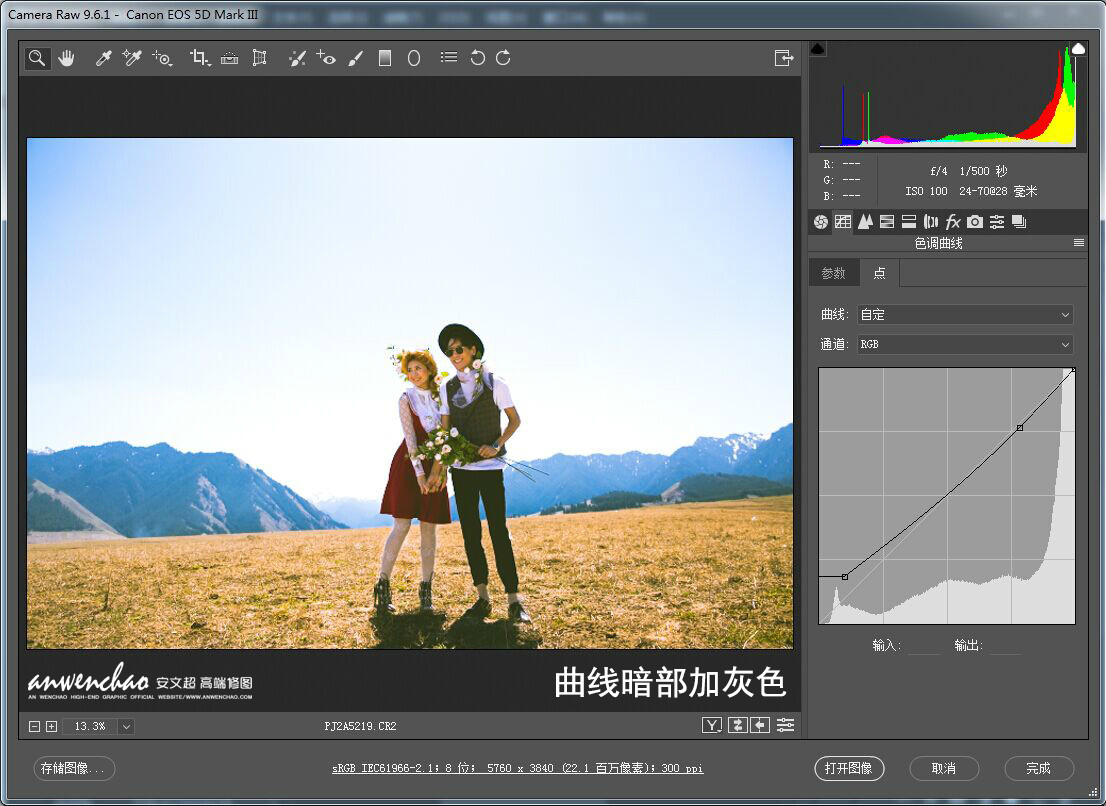Rotate image clockwise
Screen dimensions: 1106x806
503,58
